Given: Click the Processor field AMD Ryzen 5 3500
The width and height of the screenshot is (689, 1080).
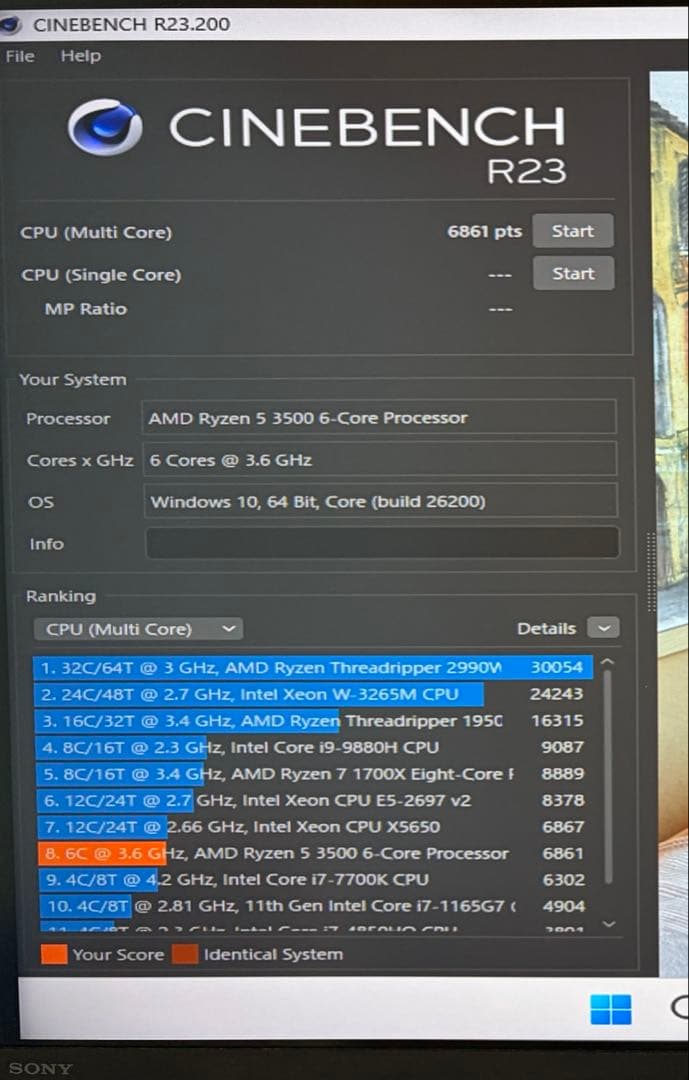Looking at the screenshot, I should coord(379,417).
